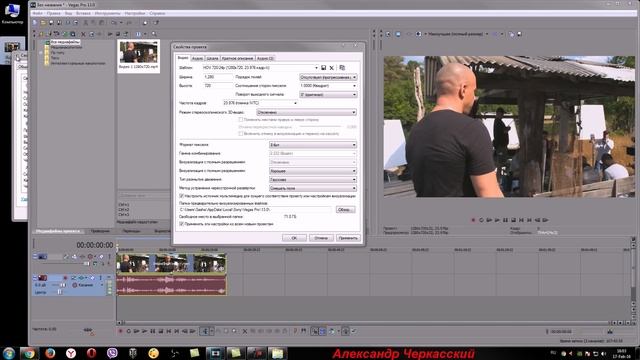Click Go to end in preview transport
This screenshot has width=640, height=360.
tap(529, 220)
